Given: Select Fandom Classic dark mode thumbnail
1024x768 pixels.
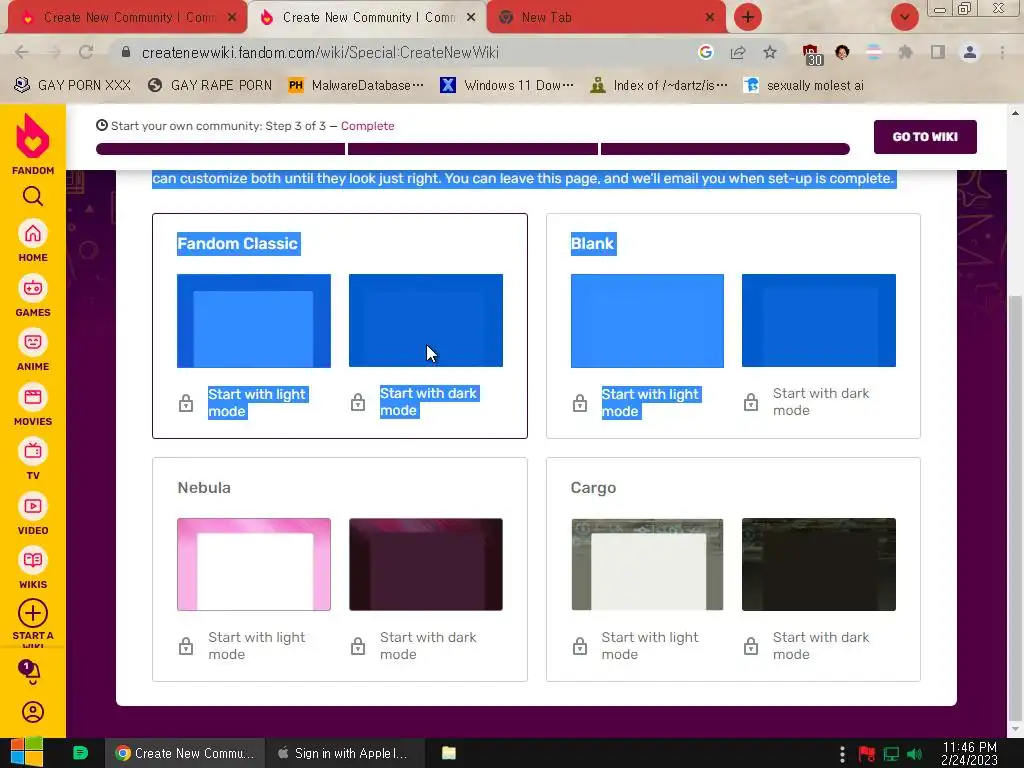Looking at the screenshot, I should [426, 321].
